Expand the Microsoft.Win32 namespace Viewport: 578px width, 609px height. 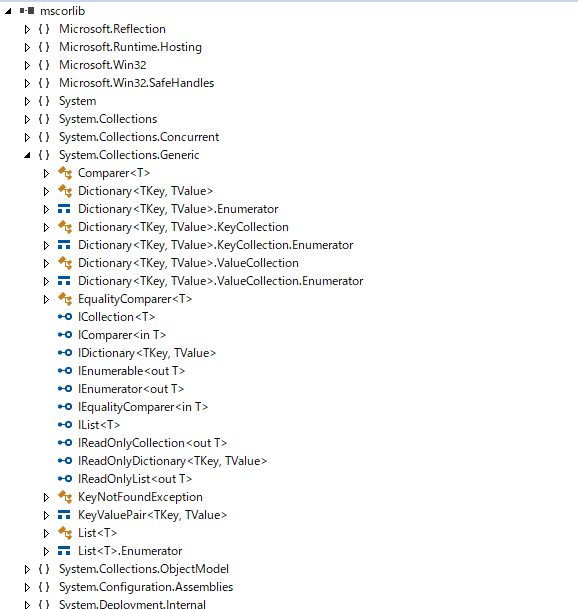27,65
